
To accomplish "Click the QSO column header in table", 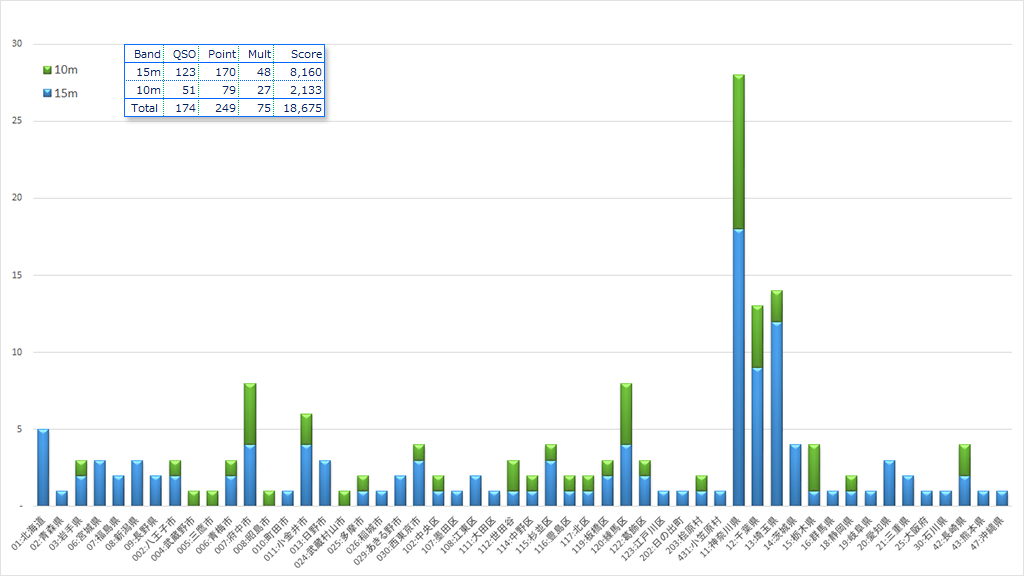I will (184, 54).
